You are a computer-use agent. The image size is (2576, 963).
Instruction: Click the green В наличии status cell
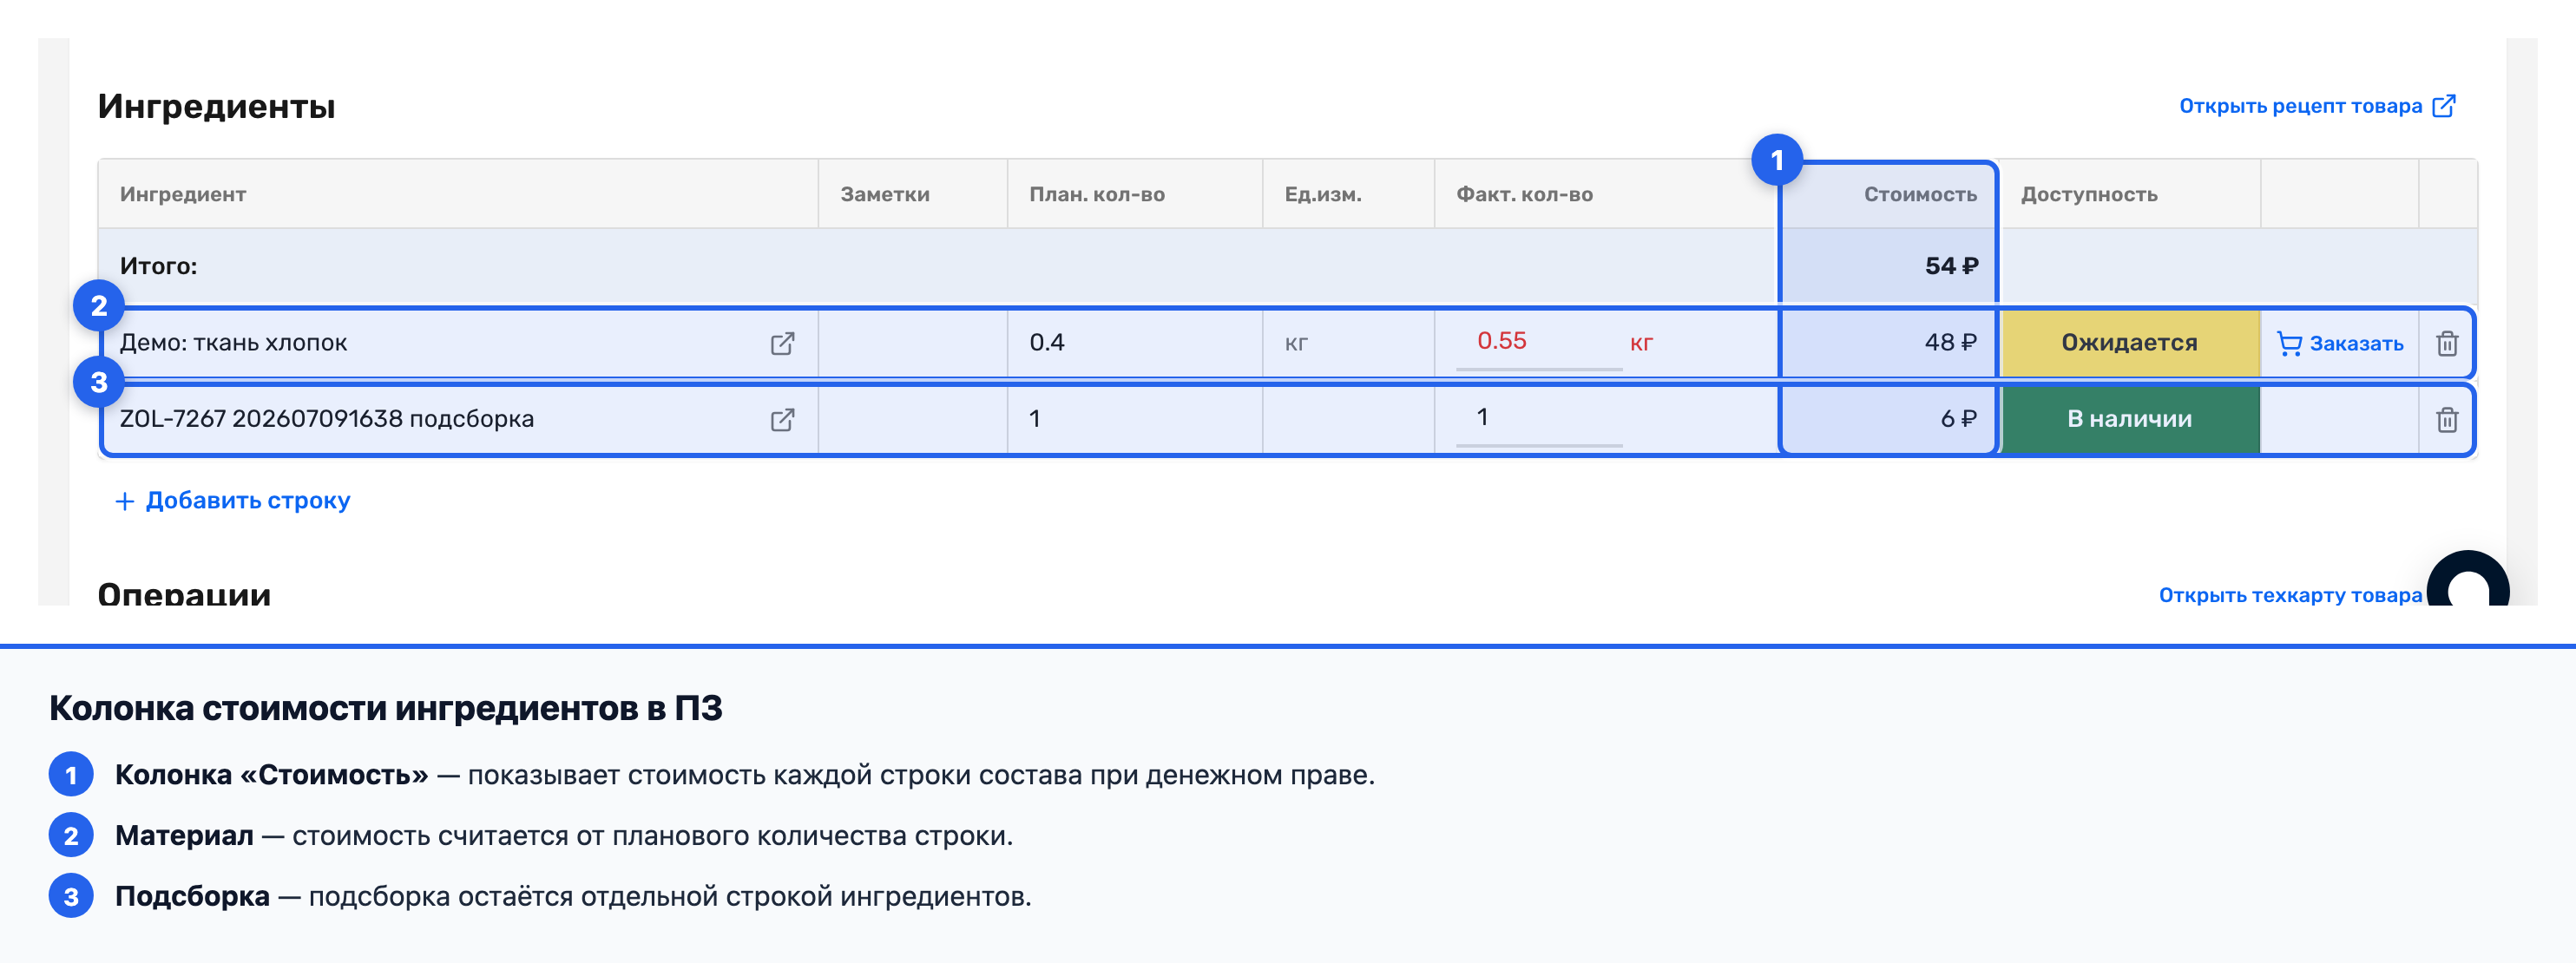pyautogui.click(x=2129, y=419)
